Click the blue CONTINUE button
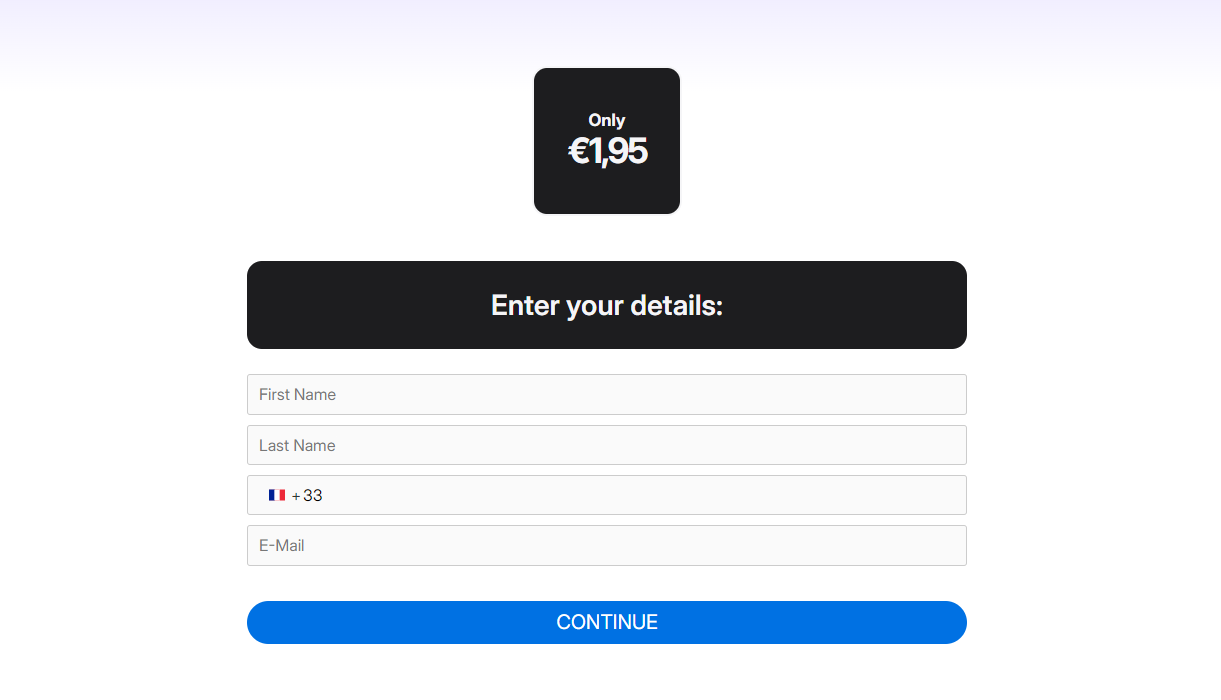 (606, 622)
